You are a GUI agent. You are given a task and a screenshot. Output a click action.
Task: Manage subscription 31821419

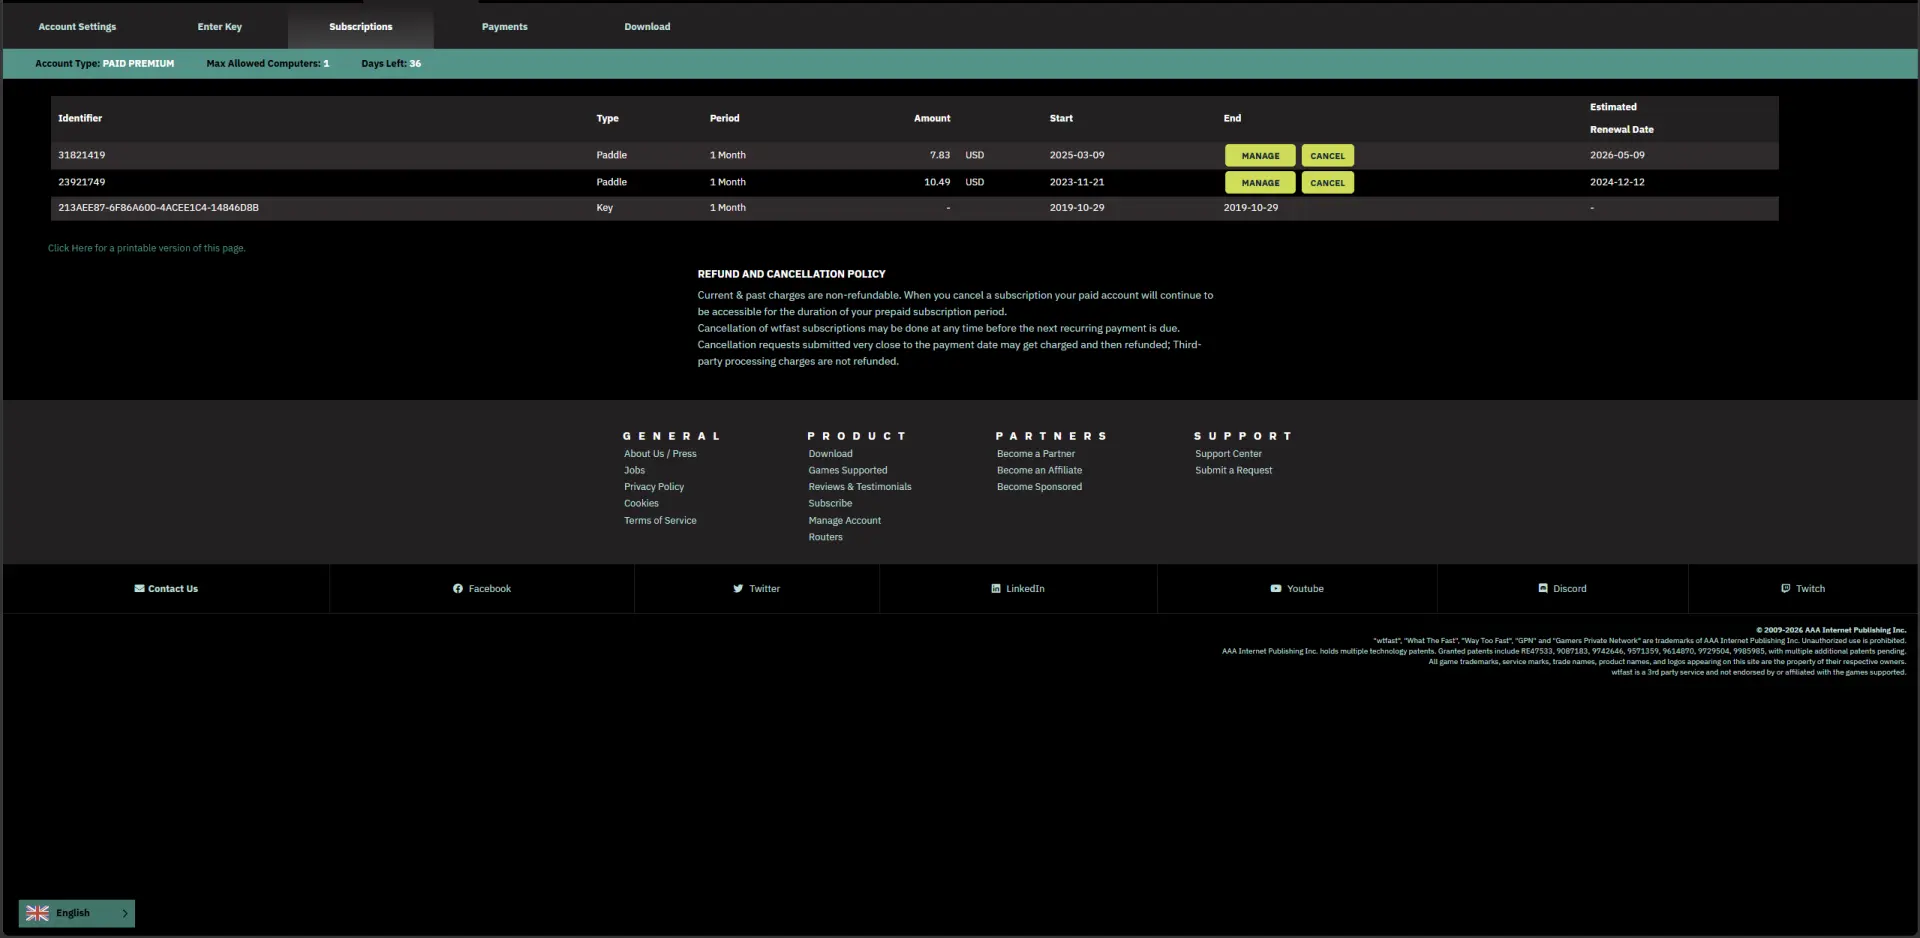tap(1260, 156)
